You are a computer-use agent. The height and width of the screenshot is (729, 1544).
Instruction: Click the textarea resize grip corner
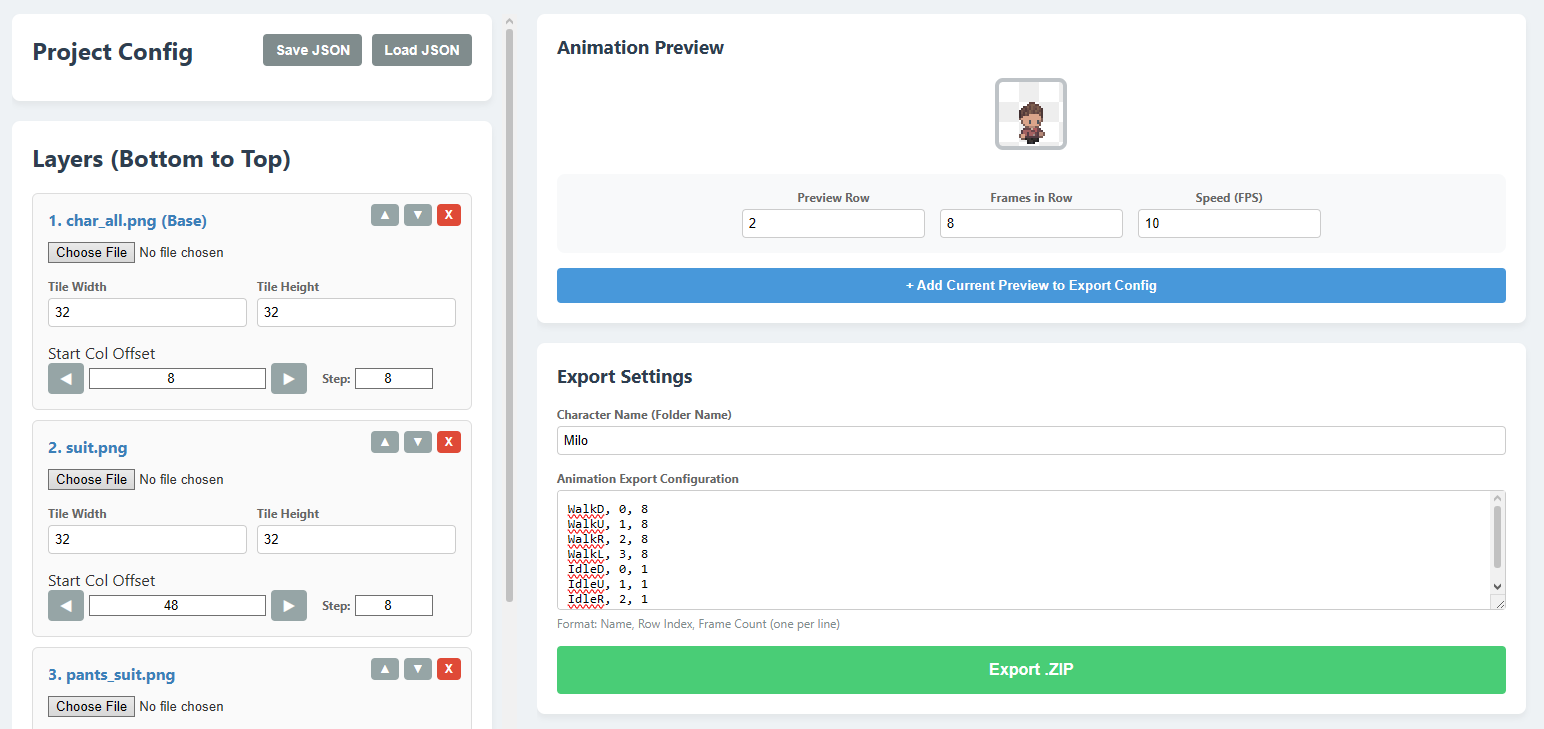pyautogui.click(x=1498, y=602)
